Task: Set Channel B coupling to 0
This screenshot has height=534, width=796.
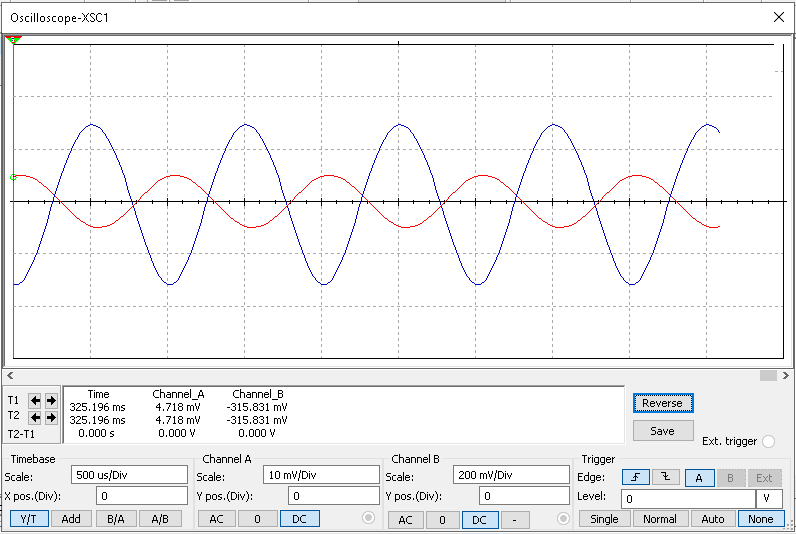Action: [442, 520]
